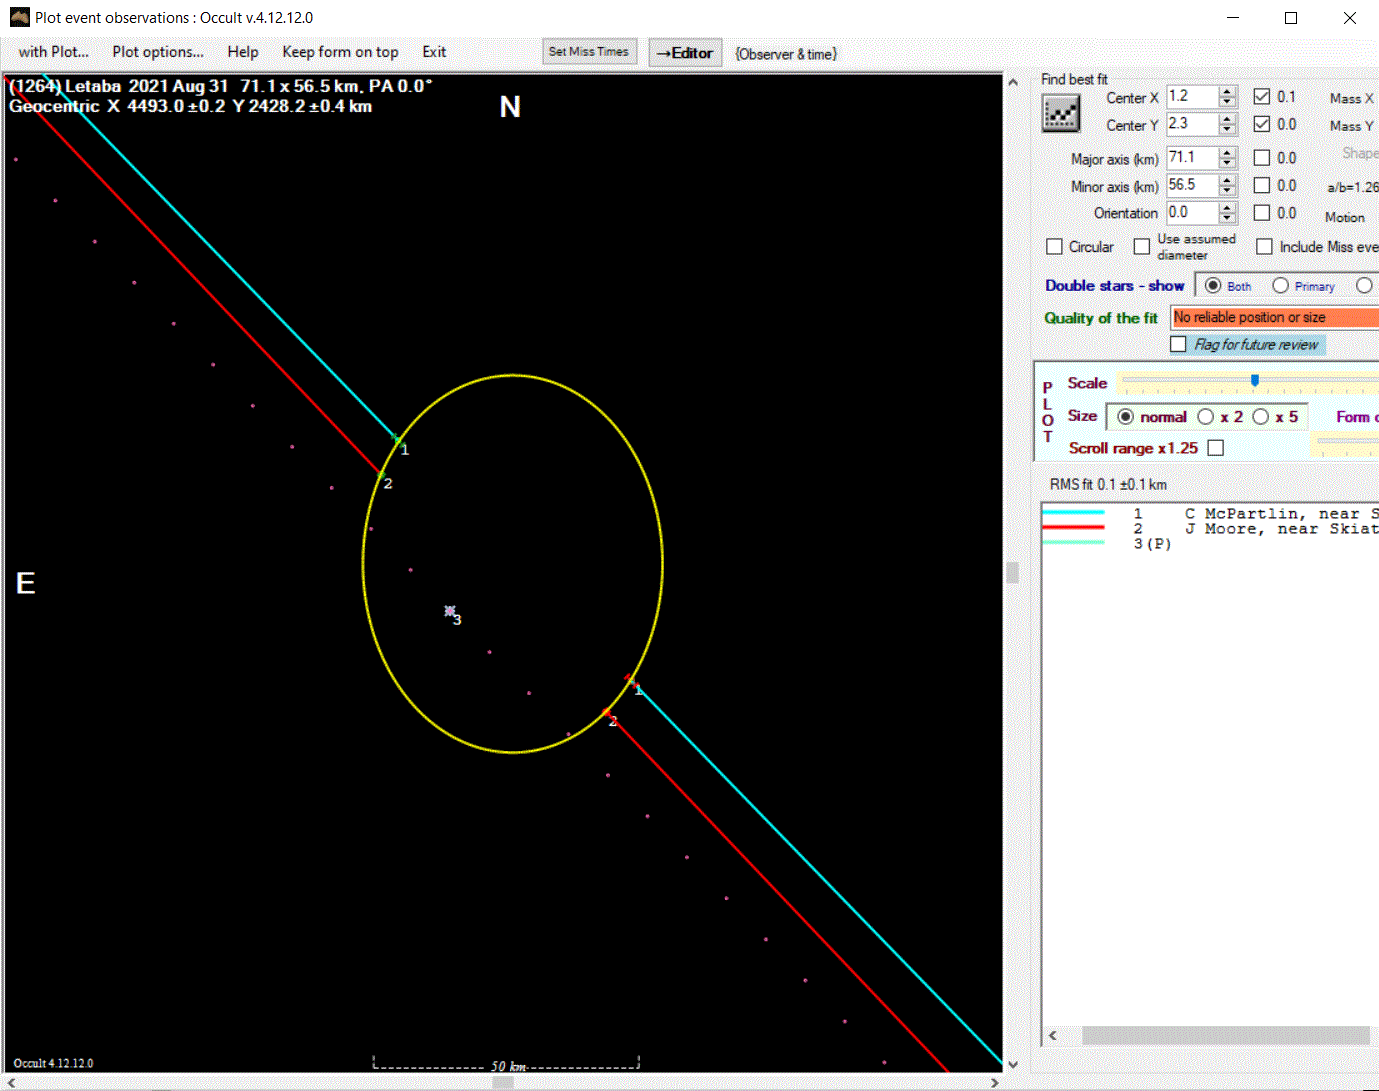
Task: Increase Orientation with the up spinner
Action: 1228,207
